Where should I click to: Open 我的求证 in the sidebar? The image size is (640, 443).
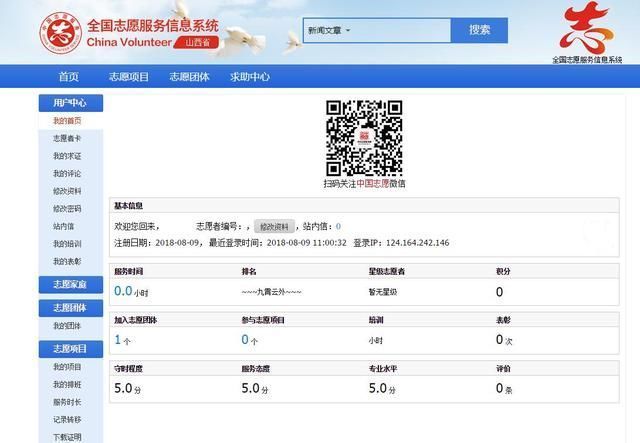click(67, 156)
